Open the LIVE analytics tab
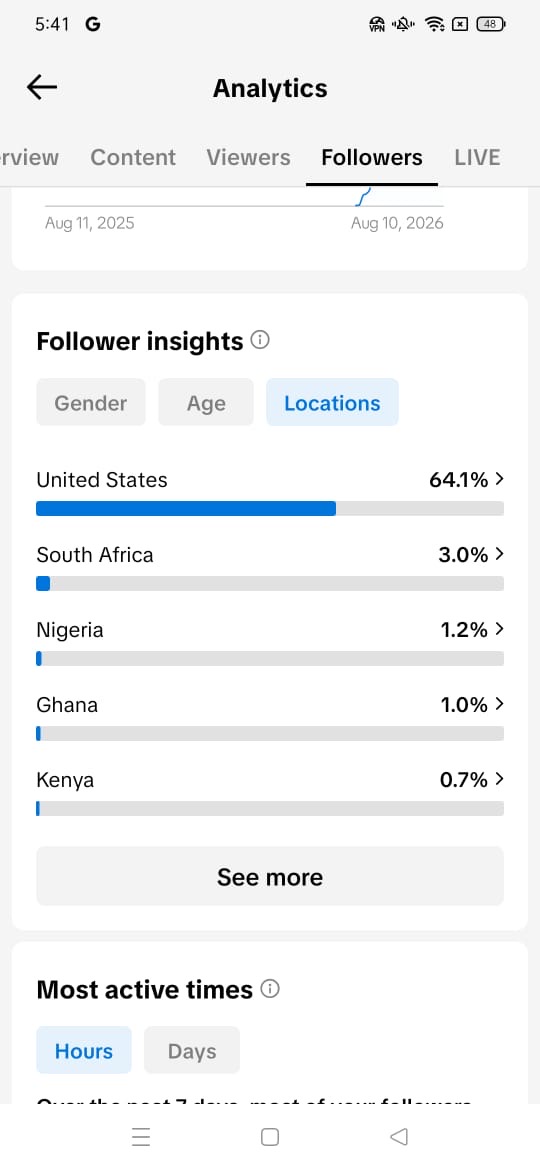The width and height of the screenshot is (540, 1170). tap(477, 157)
